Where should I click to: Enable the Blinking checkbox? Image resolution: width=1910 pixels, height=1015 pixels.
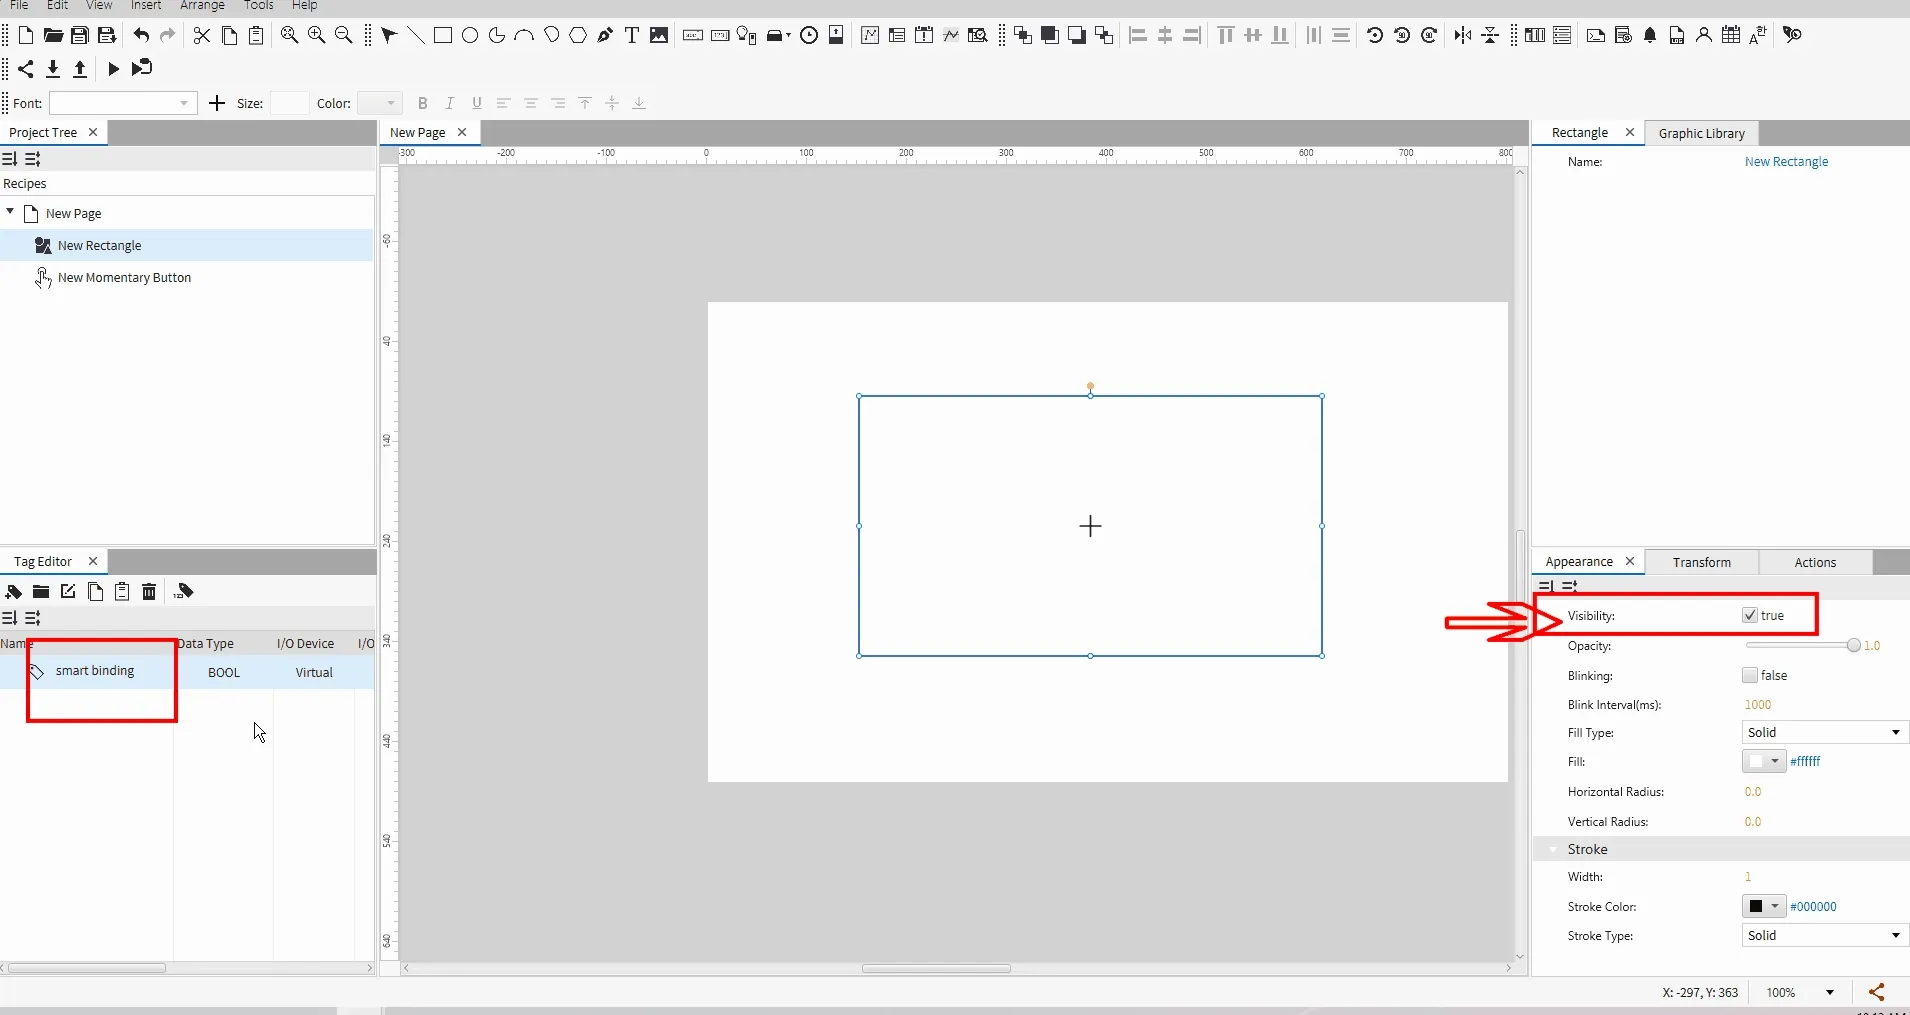[x=1750, y=676]
